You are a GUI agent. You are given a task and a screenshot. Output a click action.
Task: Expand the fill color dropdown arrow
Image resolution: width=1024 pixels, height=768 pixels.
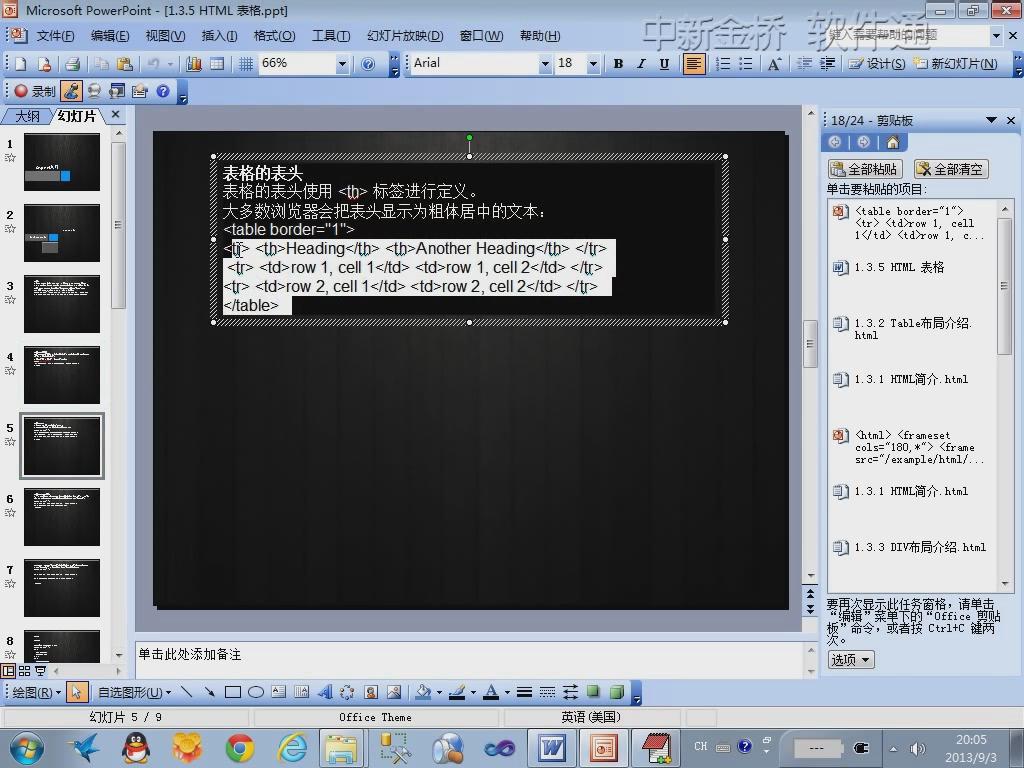pos(439,692)
